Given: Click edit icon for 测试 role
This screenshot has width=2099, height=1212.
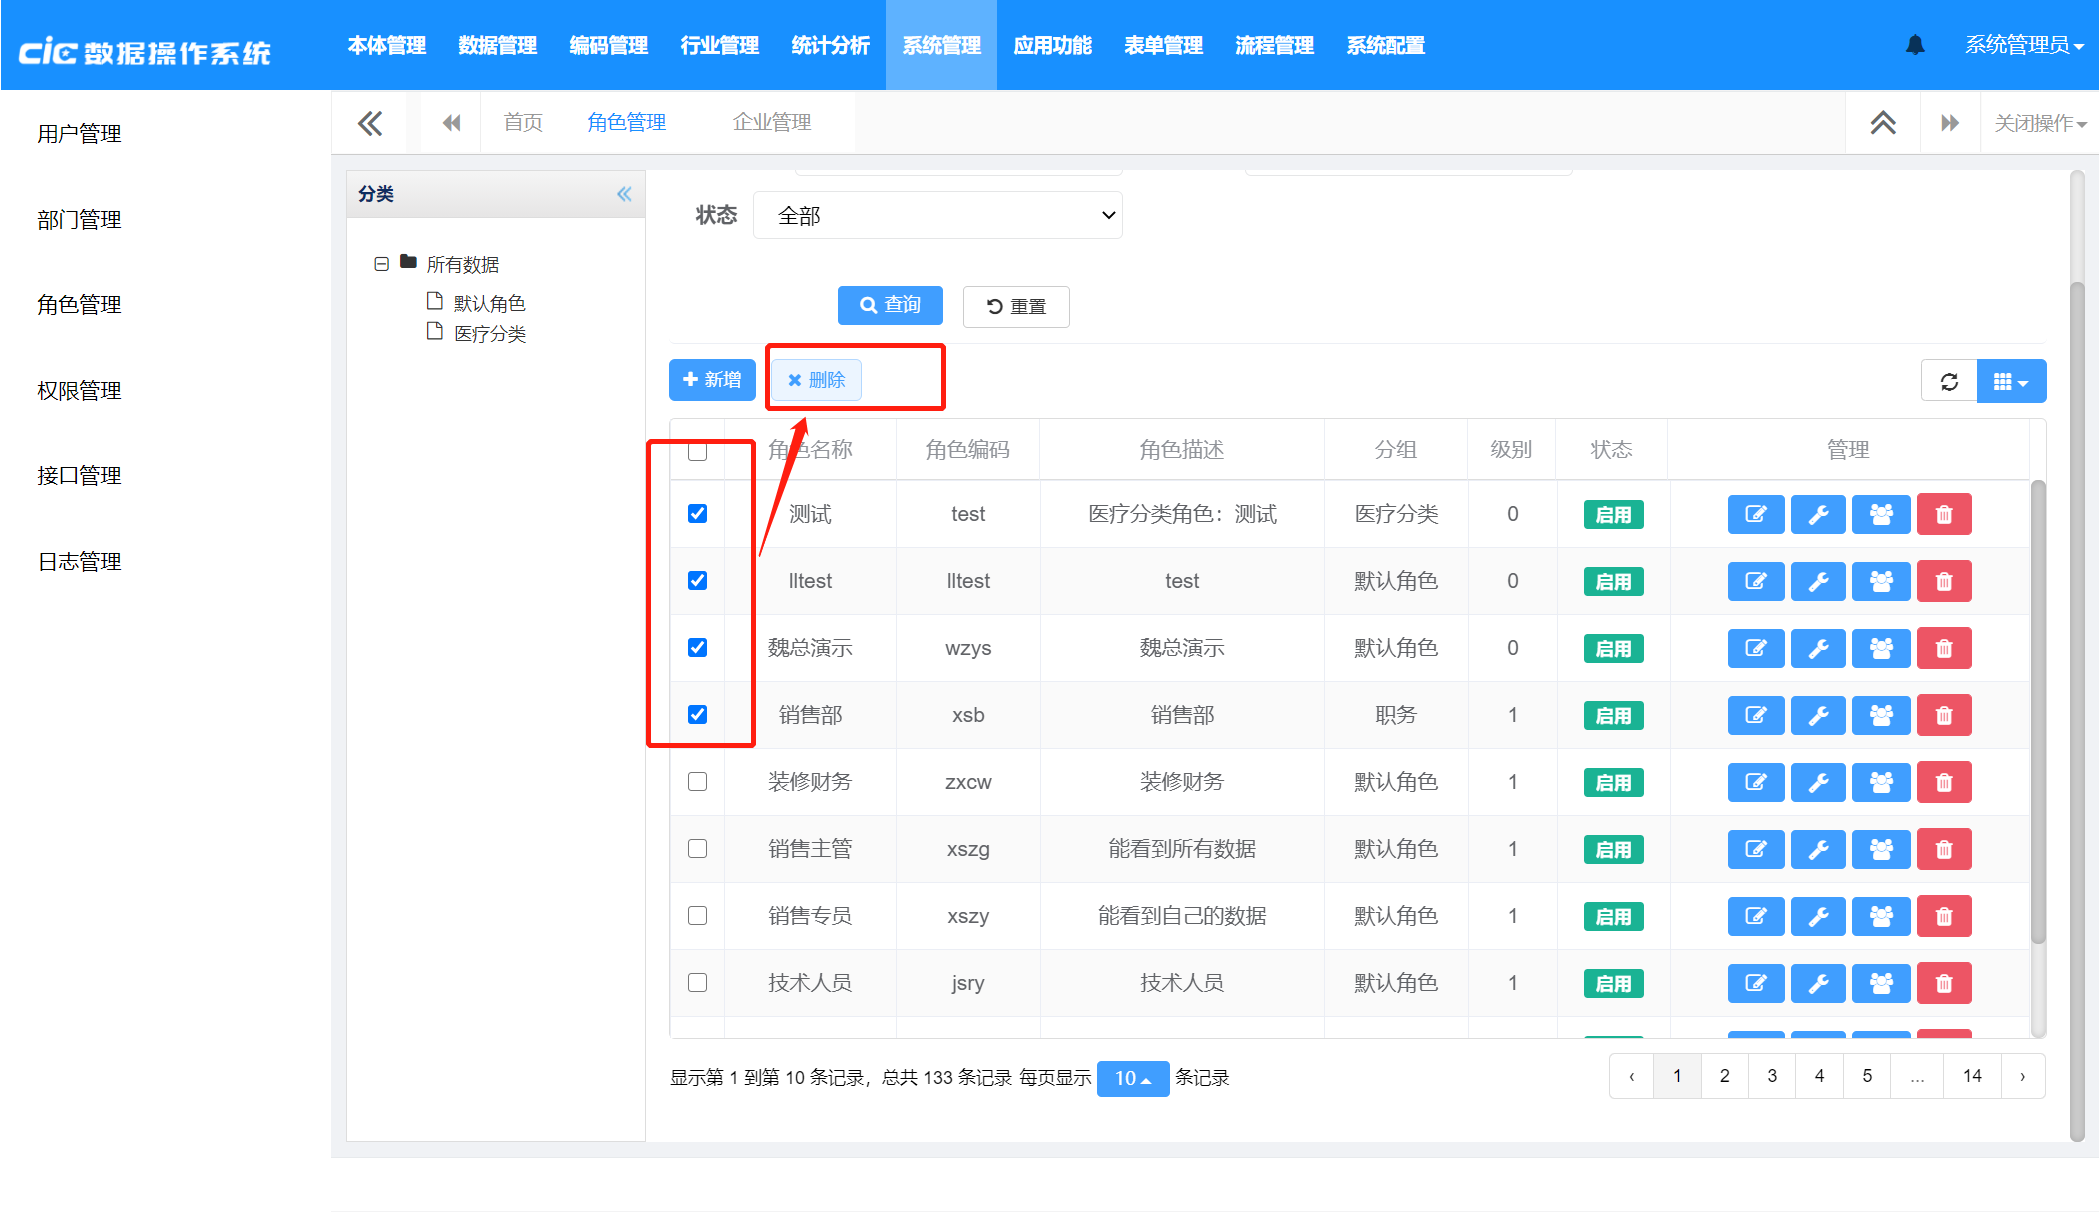Looking at the screenshot, I should click(1755, 514).
